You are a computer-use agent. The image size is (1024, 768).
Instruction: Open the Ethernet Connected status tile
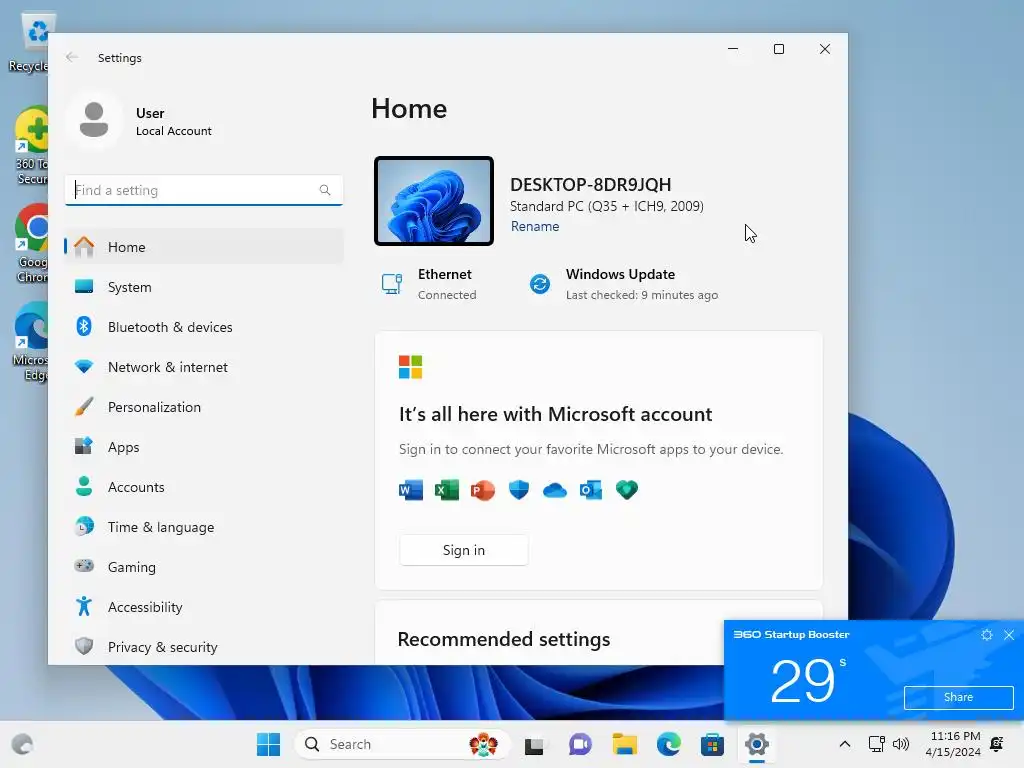pos(429,284)
